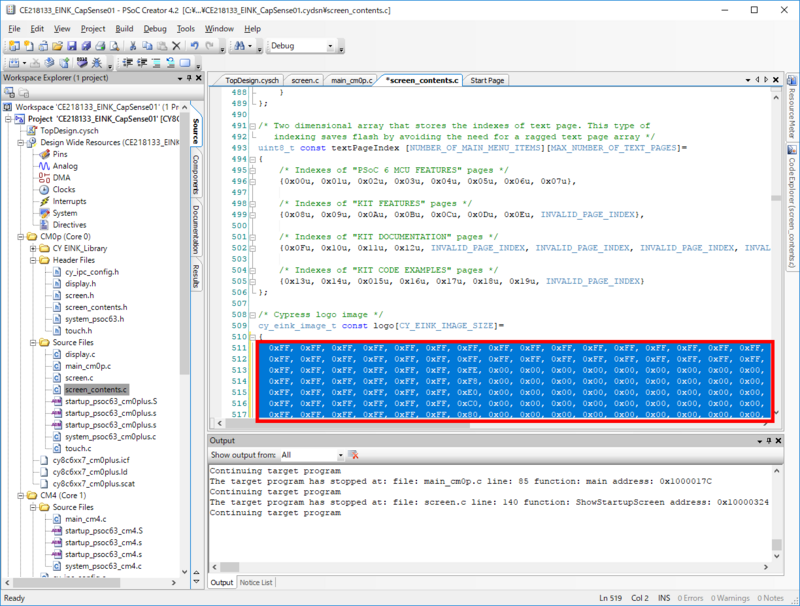The image size is (800, 606).
Task: Click the Output panel vertical scrollbar thumb
Action: pos(777,545)
